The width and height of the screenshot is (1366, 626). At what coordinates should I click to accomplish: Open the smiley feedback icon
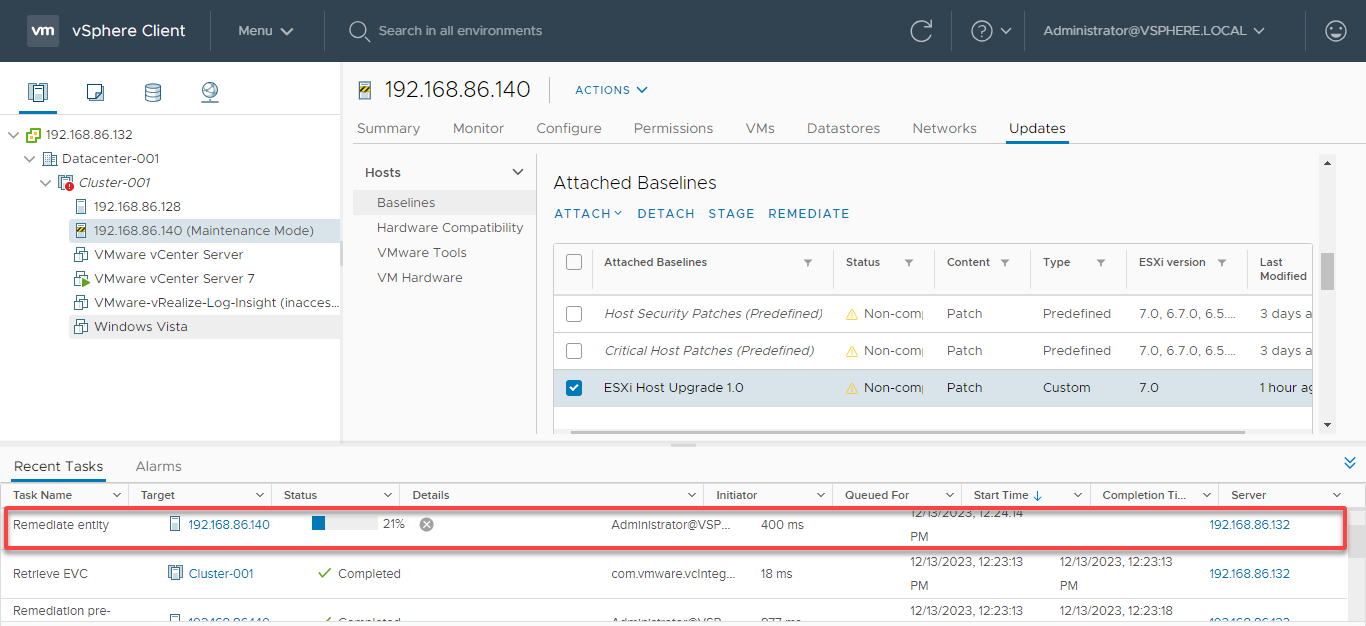click(x=1336, y=31)
